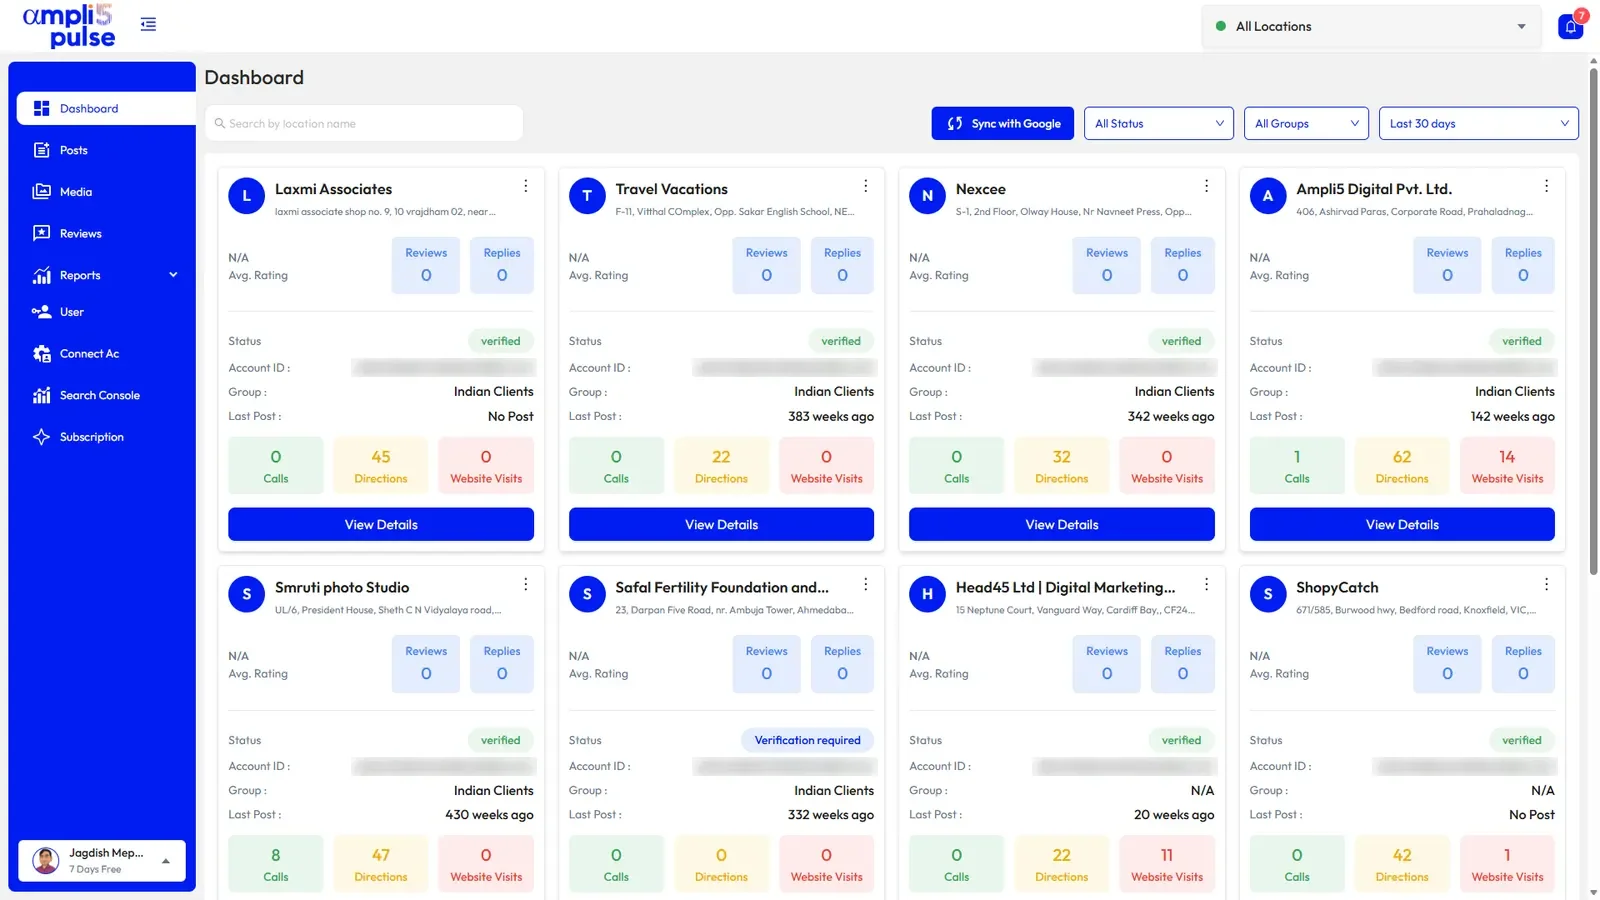Screen dimensions: 1600x900
Task: Click the 8 Calls tile on Smruti photo Studio
Action: (x=276, y=864)
